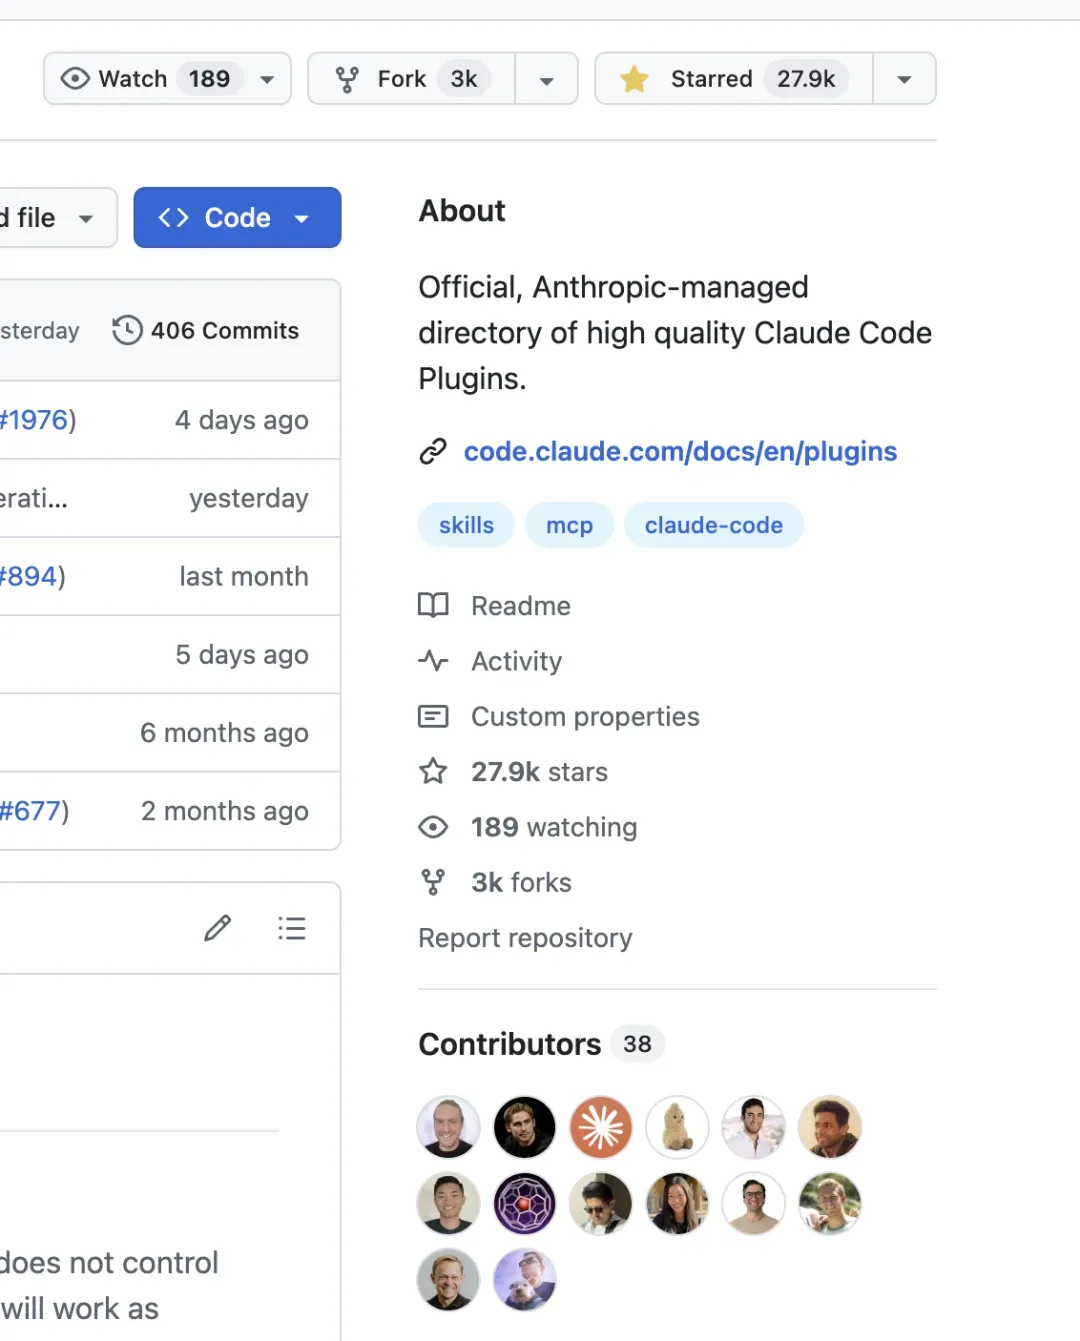Toggle the Starred button
1080x1341 pixels.
click(734, 79)
